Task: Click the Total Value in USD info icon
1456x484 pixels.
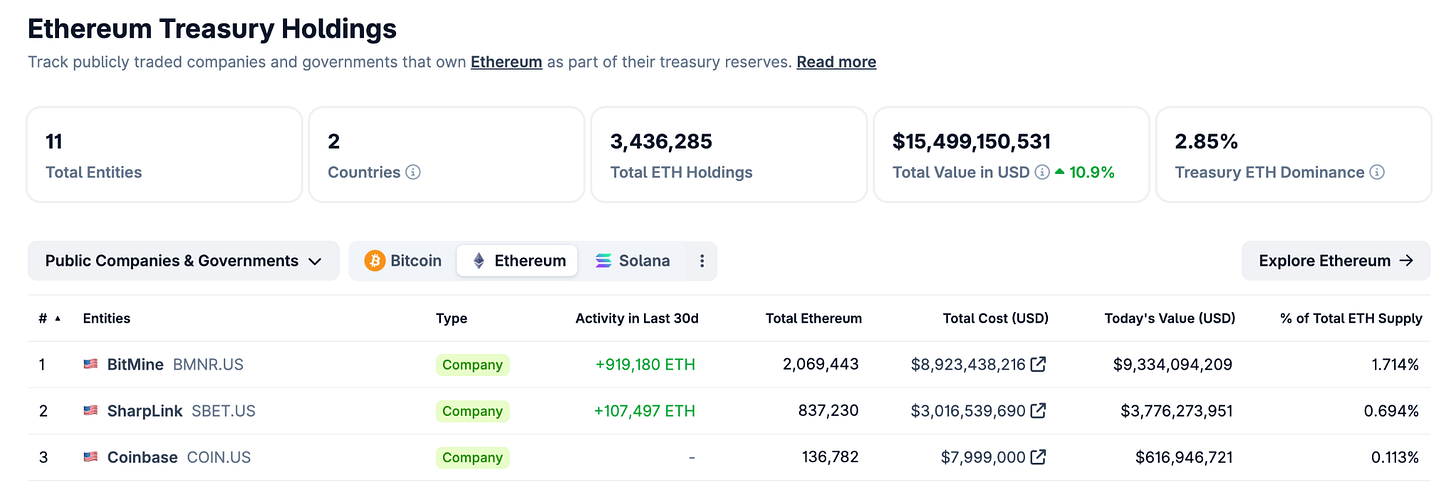Action: pos(1042,172)
